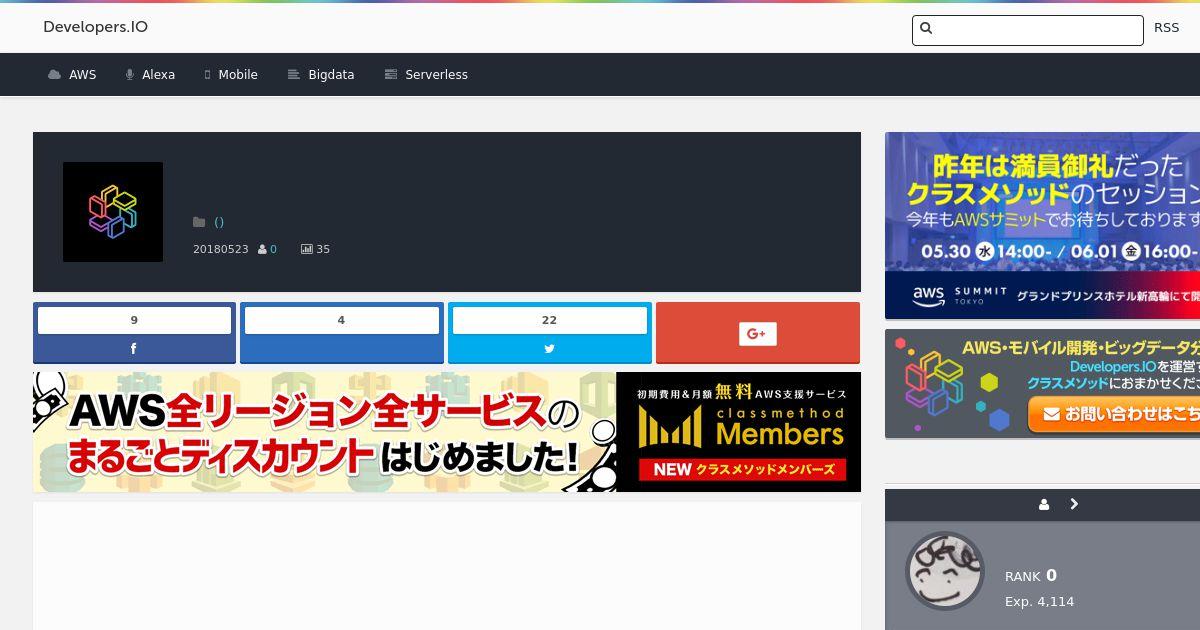Screen dimensions: 1200x630
Task: Share on Facebook via the f icon
Action: pyautogui.click(x=134, y=349)
